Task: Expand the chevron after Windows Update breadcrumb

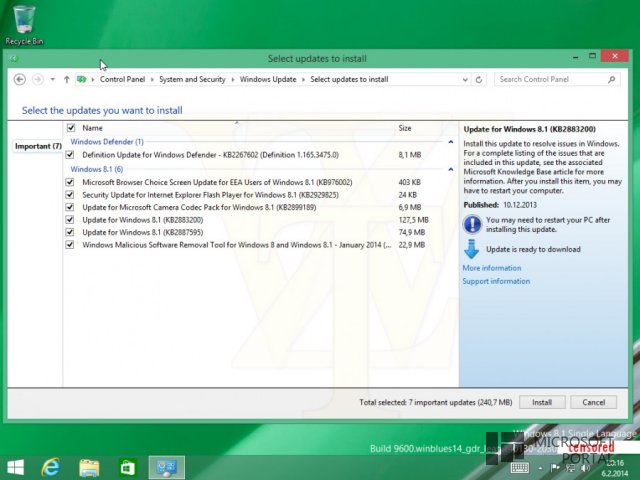Action: click(x=303, y=80)
